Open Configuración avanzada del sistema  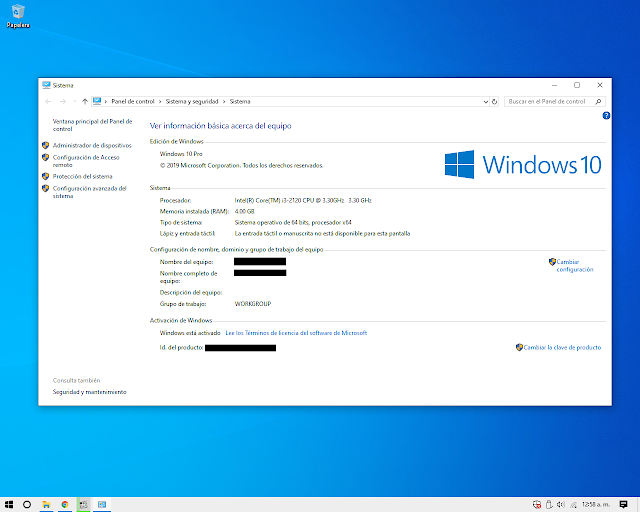pos(89,192)
